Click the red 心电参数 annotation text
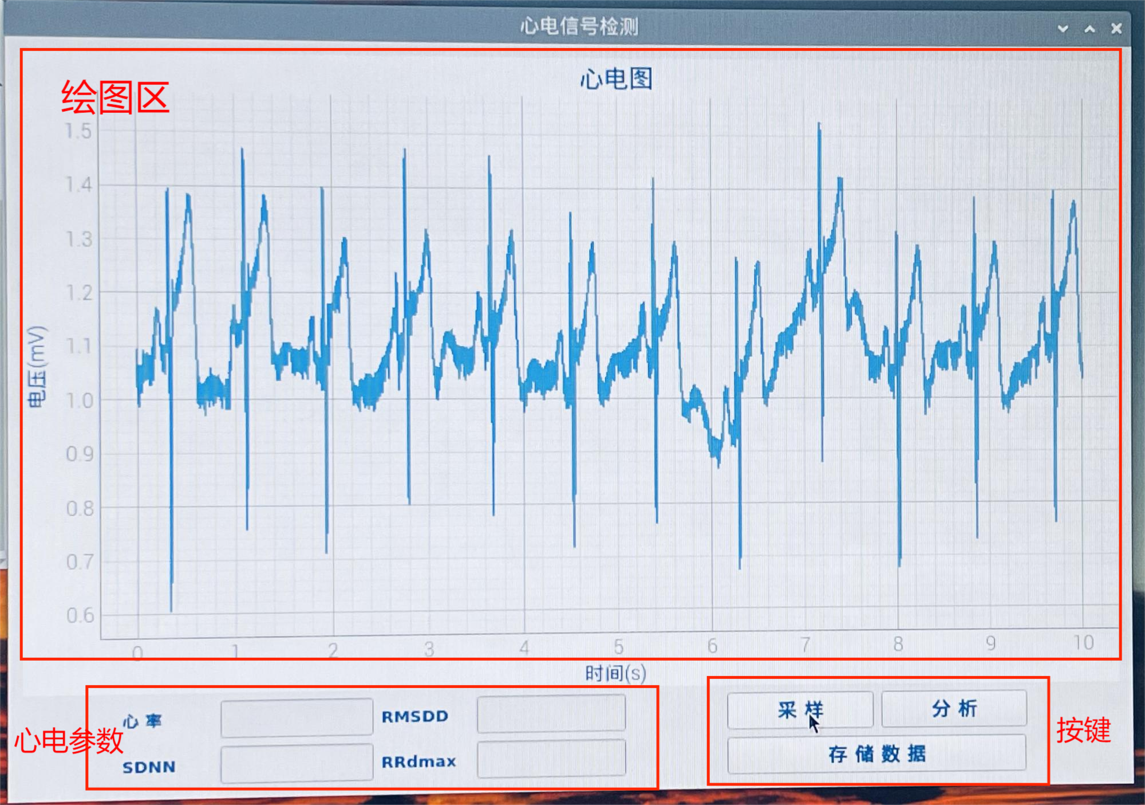This screenshot has width=1145, height=805. [68, 741]
